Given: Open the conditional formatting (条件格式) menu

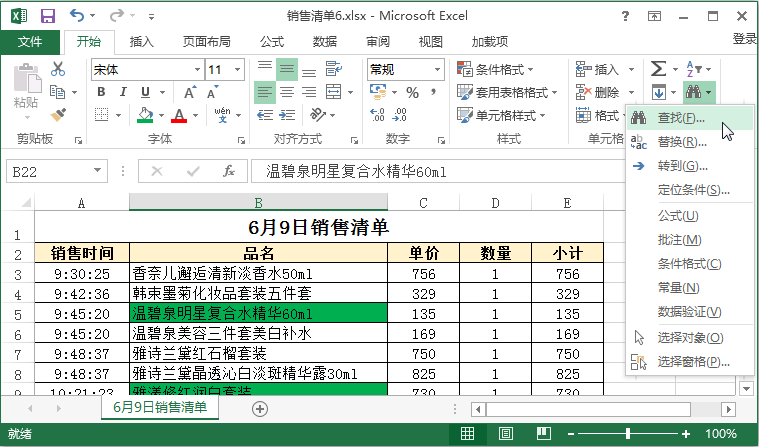Looking at the screenshot, I should click(495, 69).
